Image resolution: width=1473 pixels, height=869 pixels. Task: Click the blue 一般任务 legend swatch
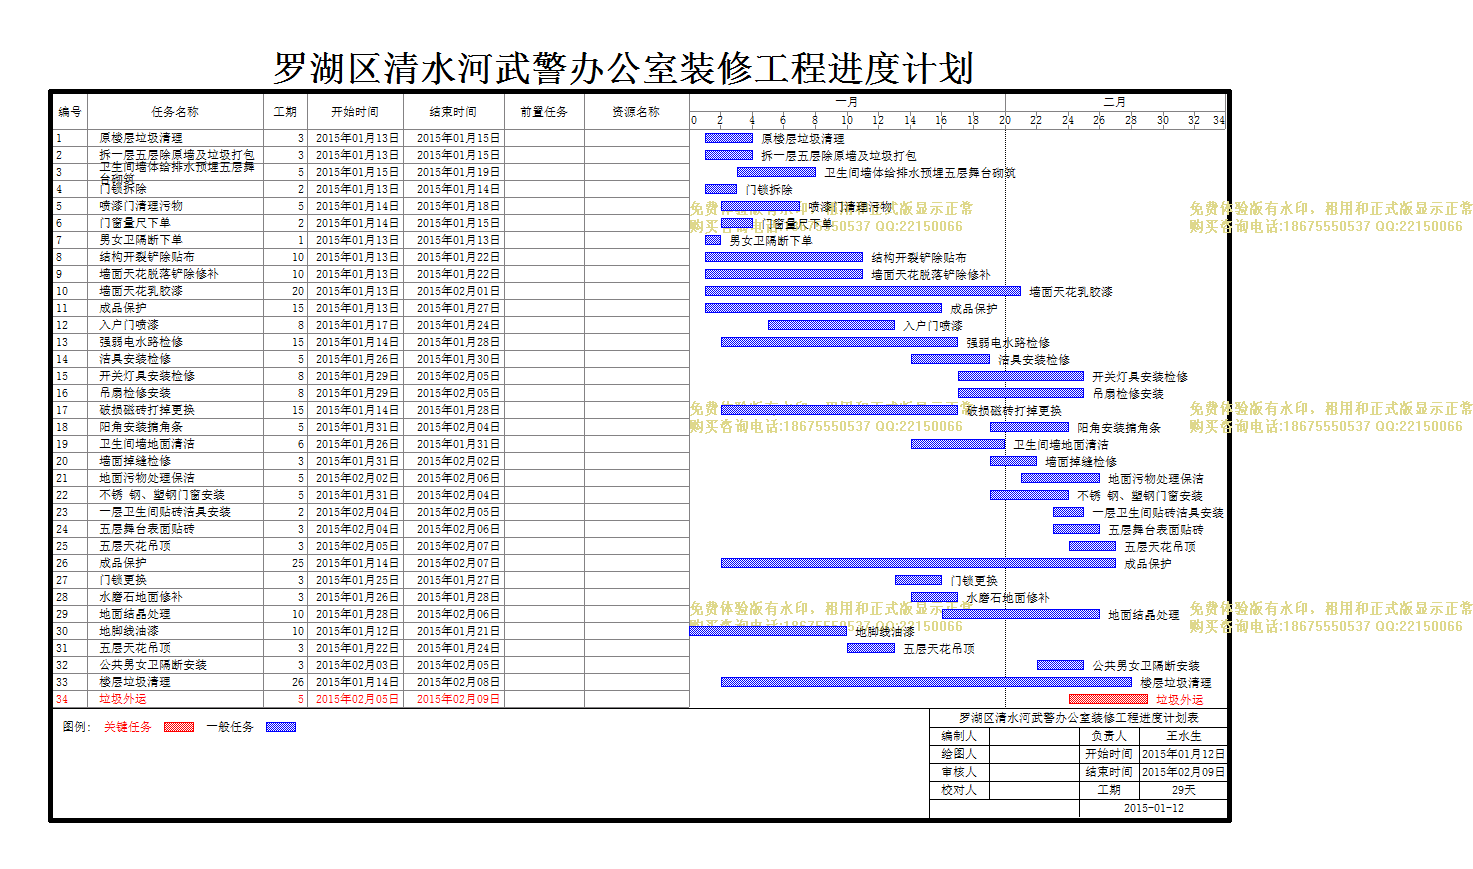pos(281,727)
